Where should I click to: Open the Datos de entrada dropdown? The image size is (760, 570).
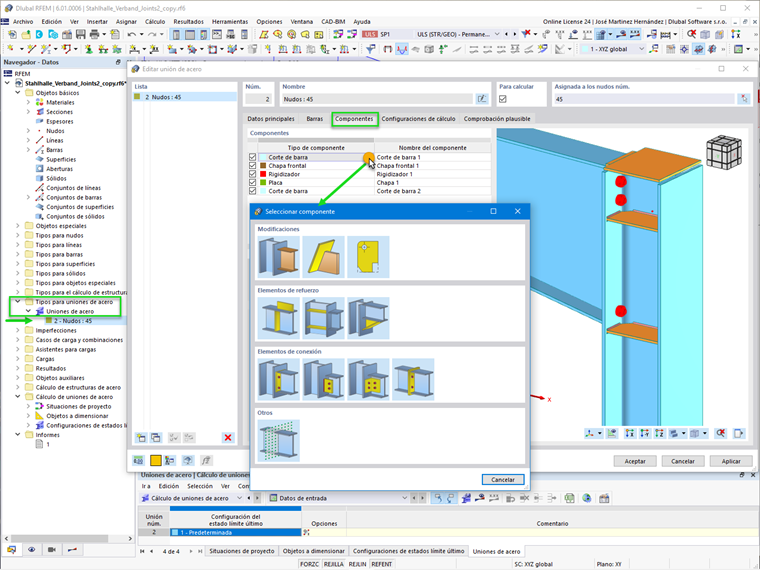[x=404, y=498]
